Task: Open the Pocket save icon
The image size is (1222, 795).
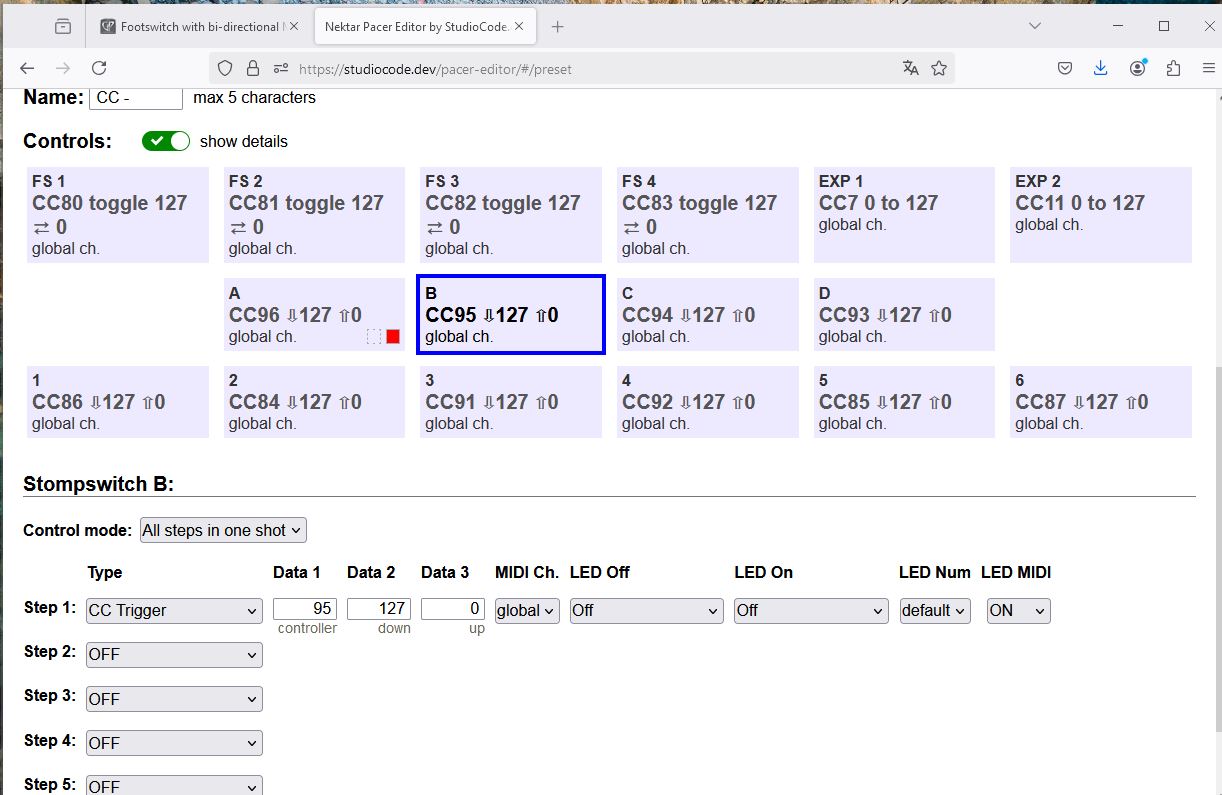Action: 1065,68
